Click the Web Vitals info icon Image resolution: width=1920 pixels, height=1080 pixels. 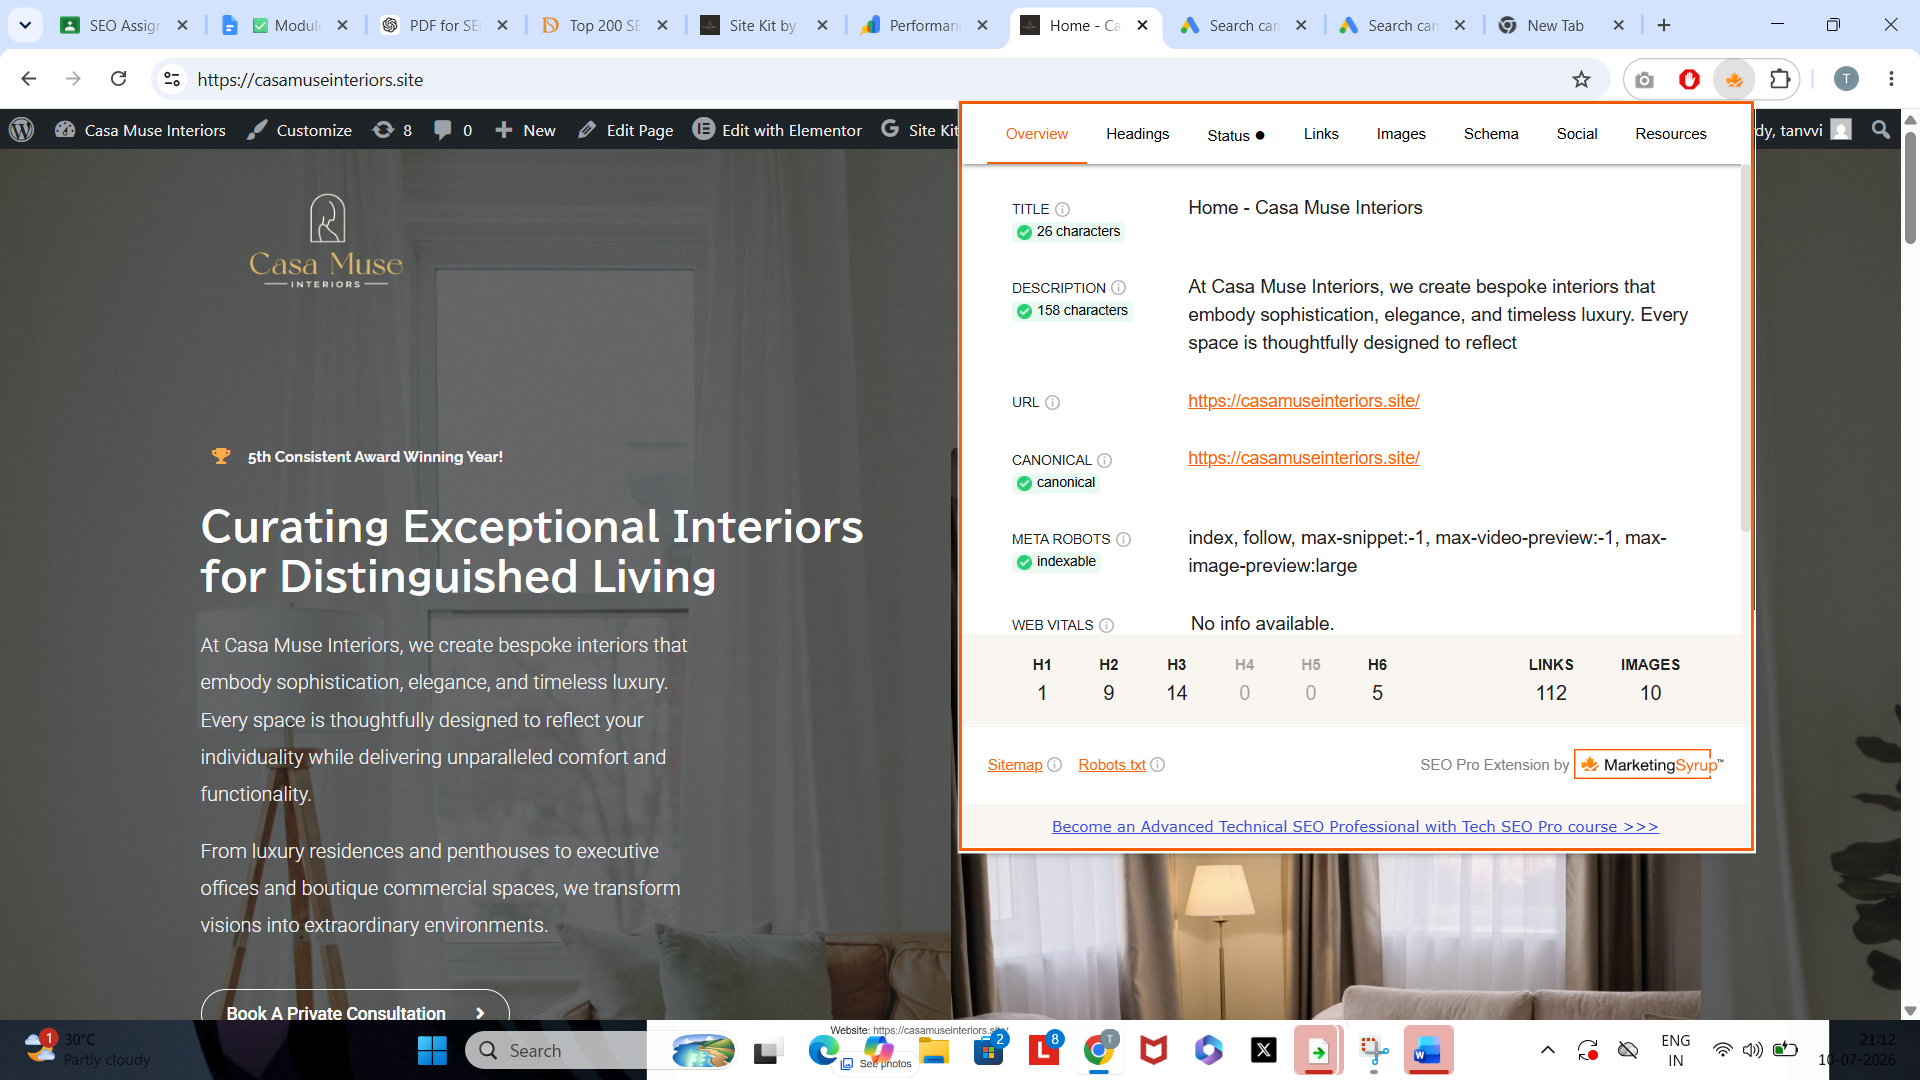(1106, 625)
